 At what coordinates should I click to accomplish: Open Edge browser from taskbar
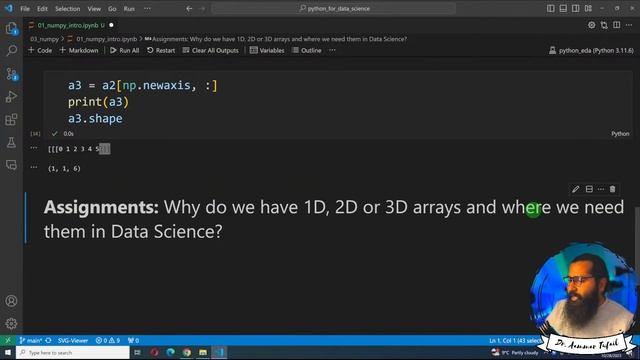pos(171,352)
